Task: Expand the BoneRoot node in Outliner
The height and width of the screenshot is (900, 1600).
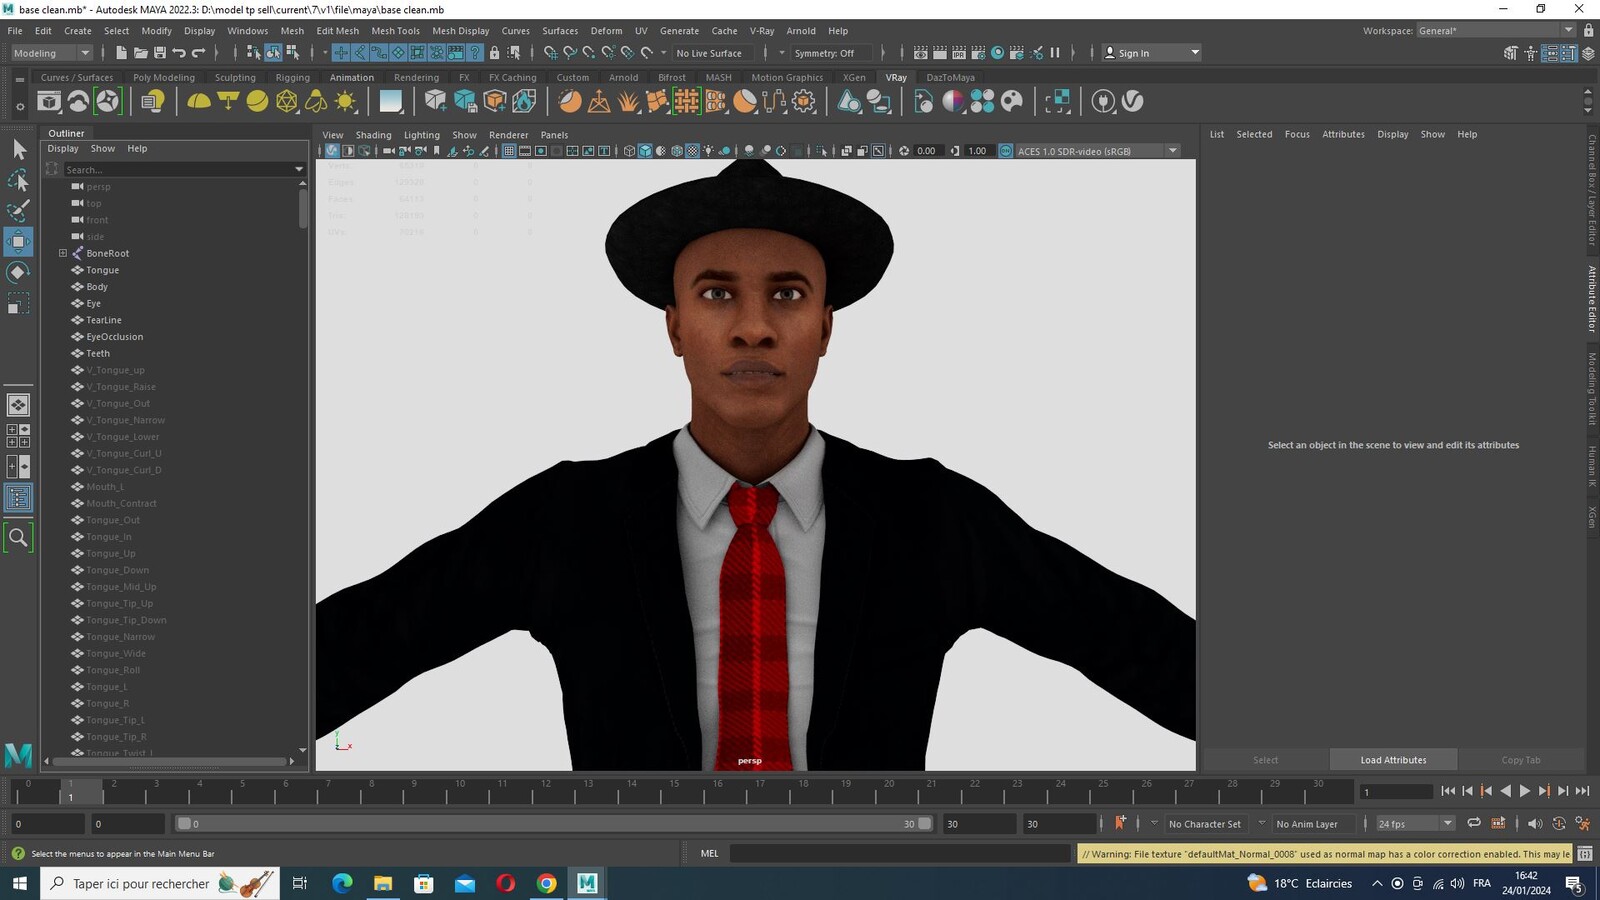Action: coord(63,253)
